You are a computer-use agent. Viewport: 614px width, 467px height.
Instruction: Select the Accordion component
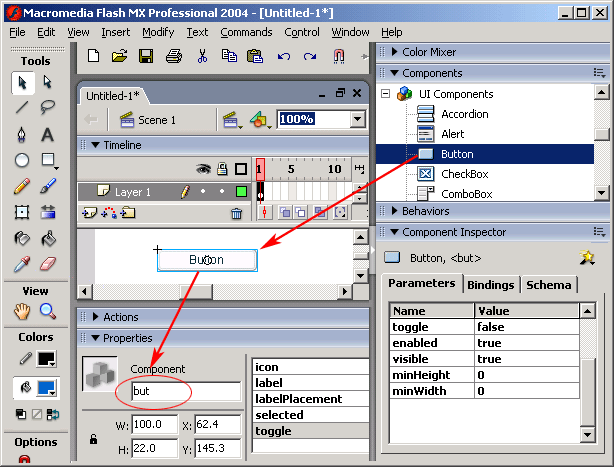click(x=465, y=114)
